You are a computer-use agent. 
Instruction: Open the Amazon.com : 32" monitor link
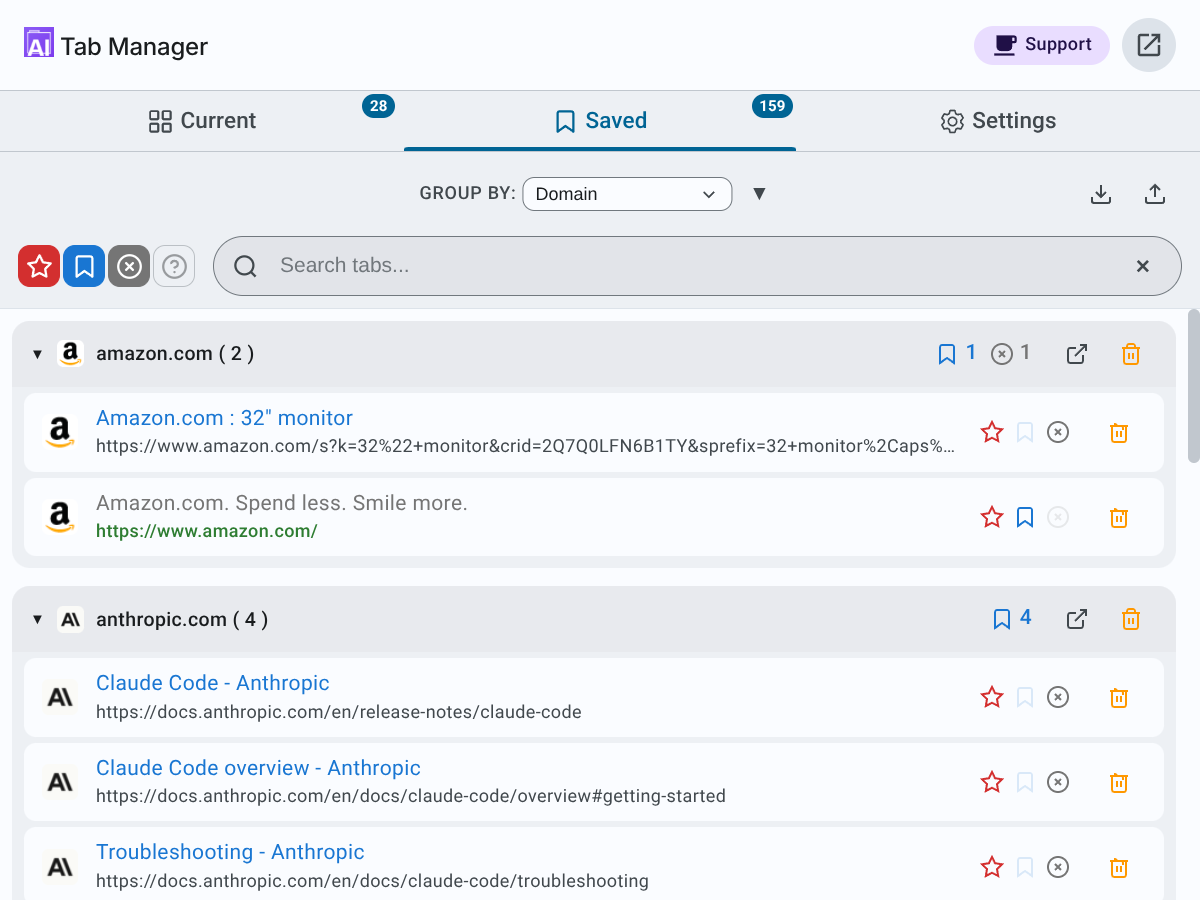coord(224,418)
